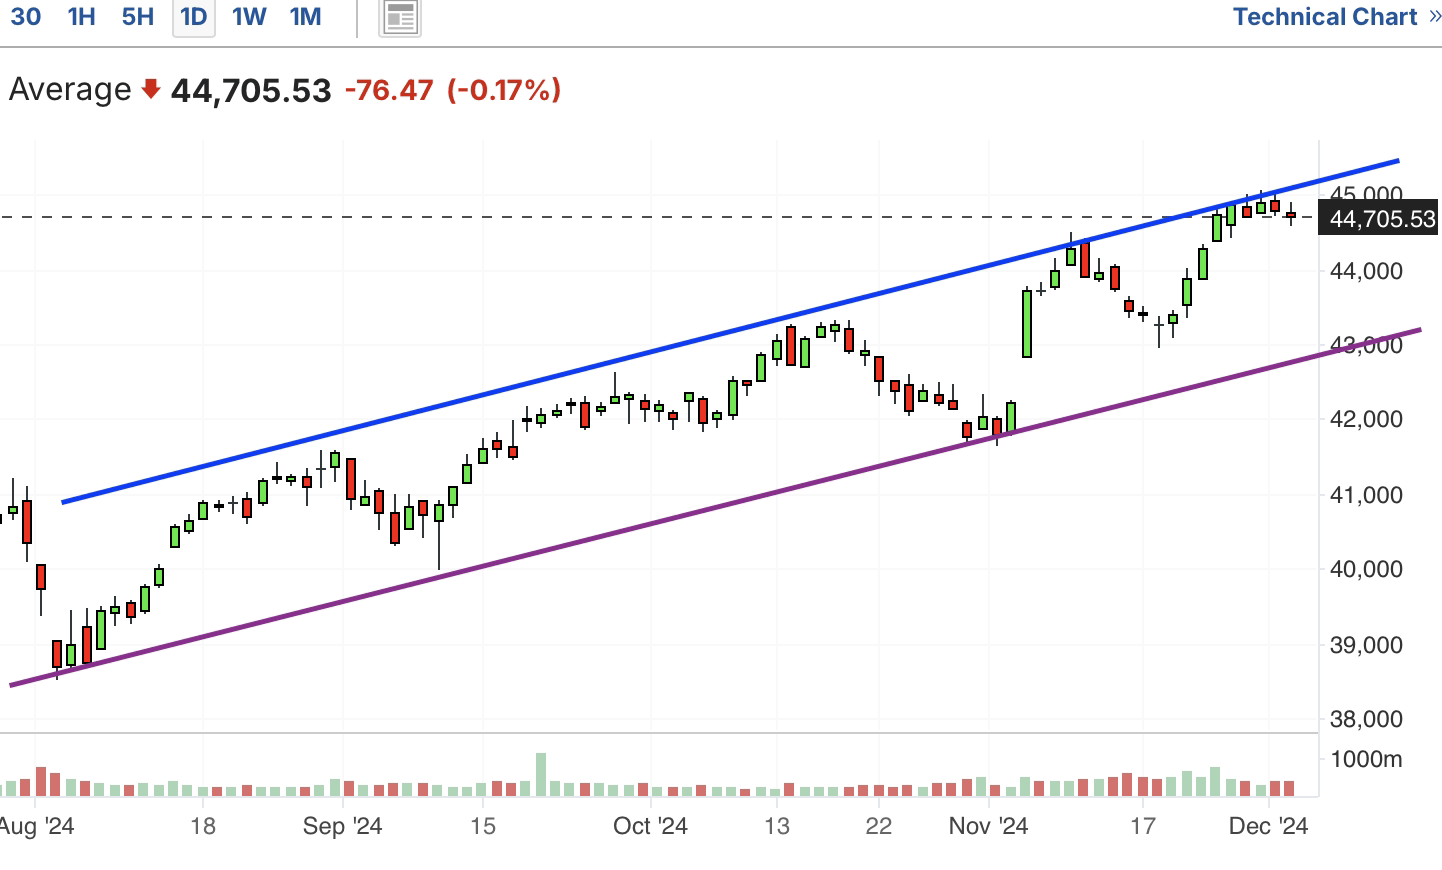Select the 1D daily interval
The width and height of the screenshot is (1442, 870).
click(194, 17)
